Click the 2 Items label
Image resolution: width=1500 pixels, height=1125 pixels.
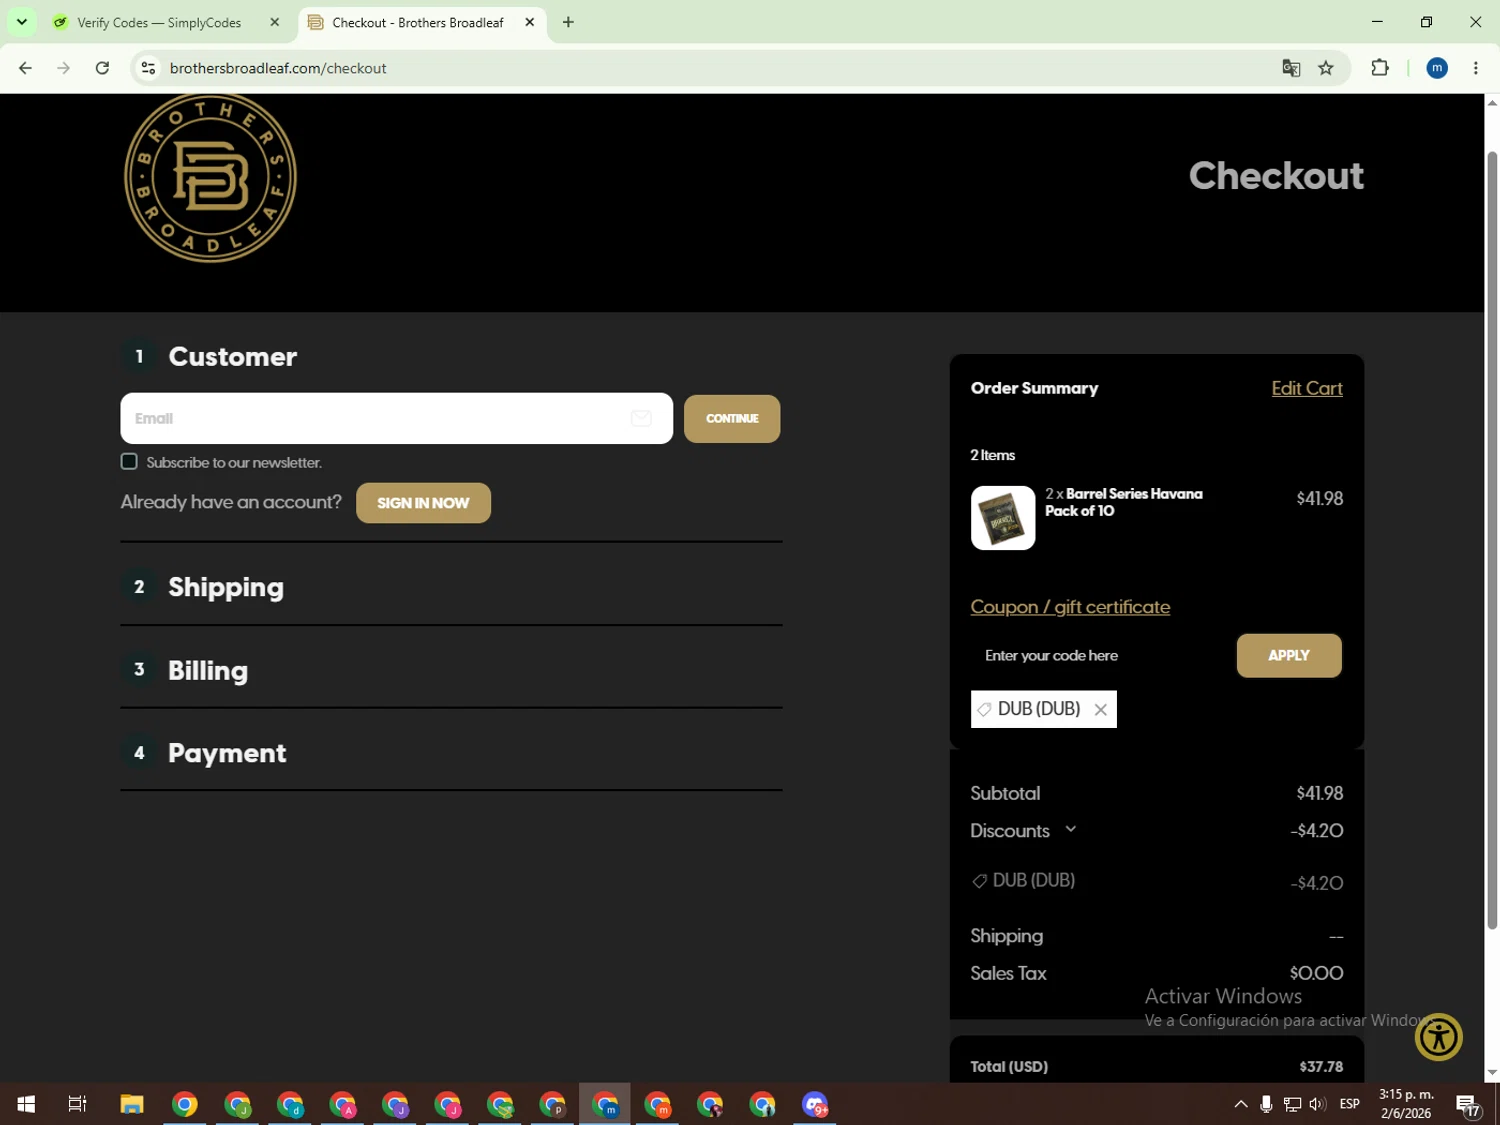click(x=992, y=455)
